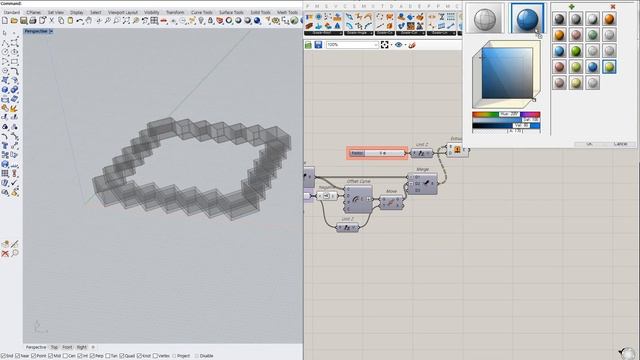This screenshot has height=360, width=640.
Task: Click the blue Render sphere icon
Action: pos(257,20)
